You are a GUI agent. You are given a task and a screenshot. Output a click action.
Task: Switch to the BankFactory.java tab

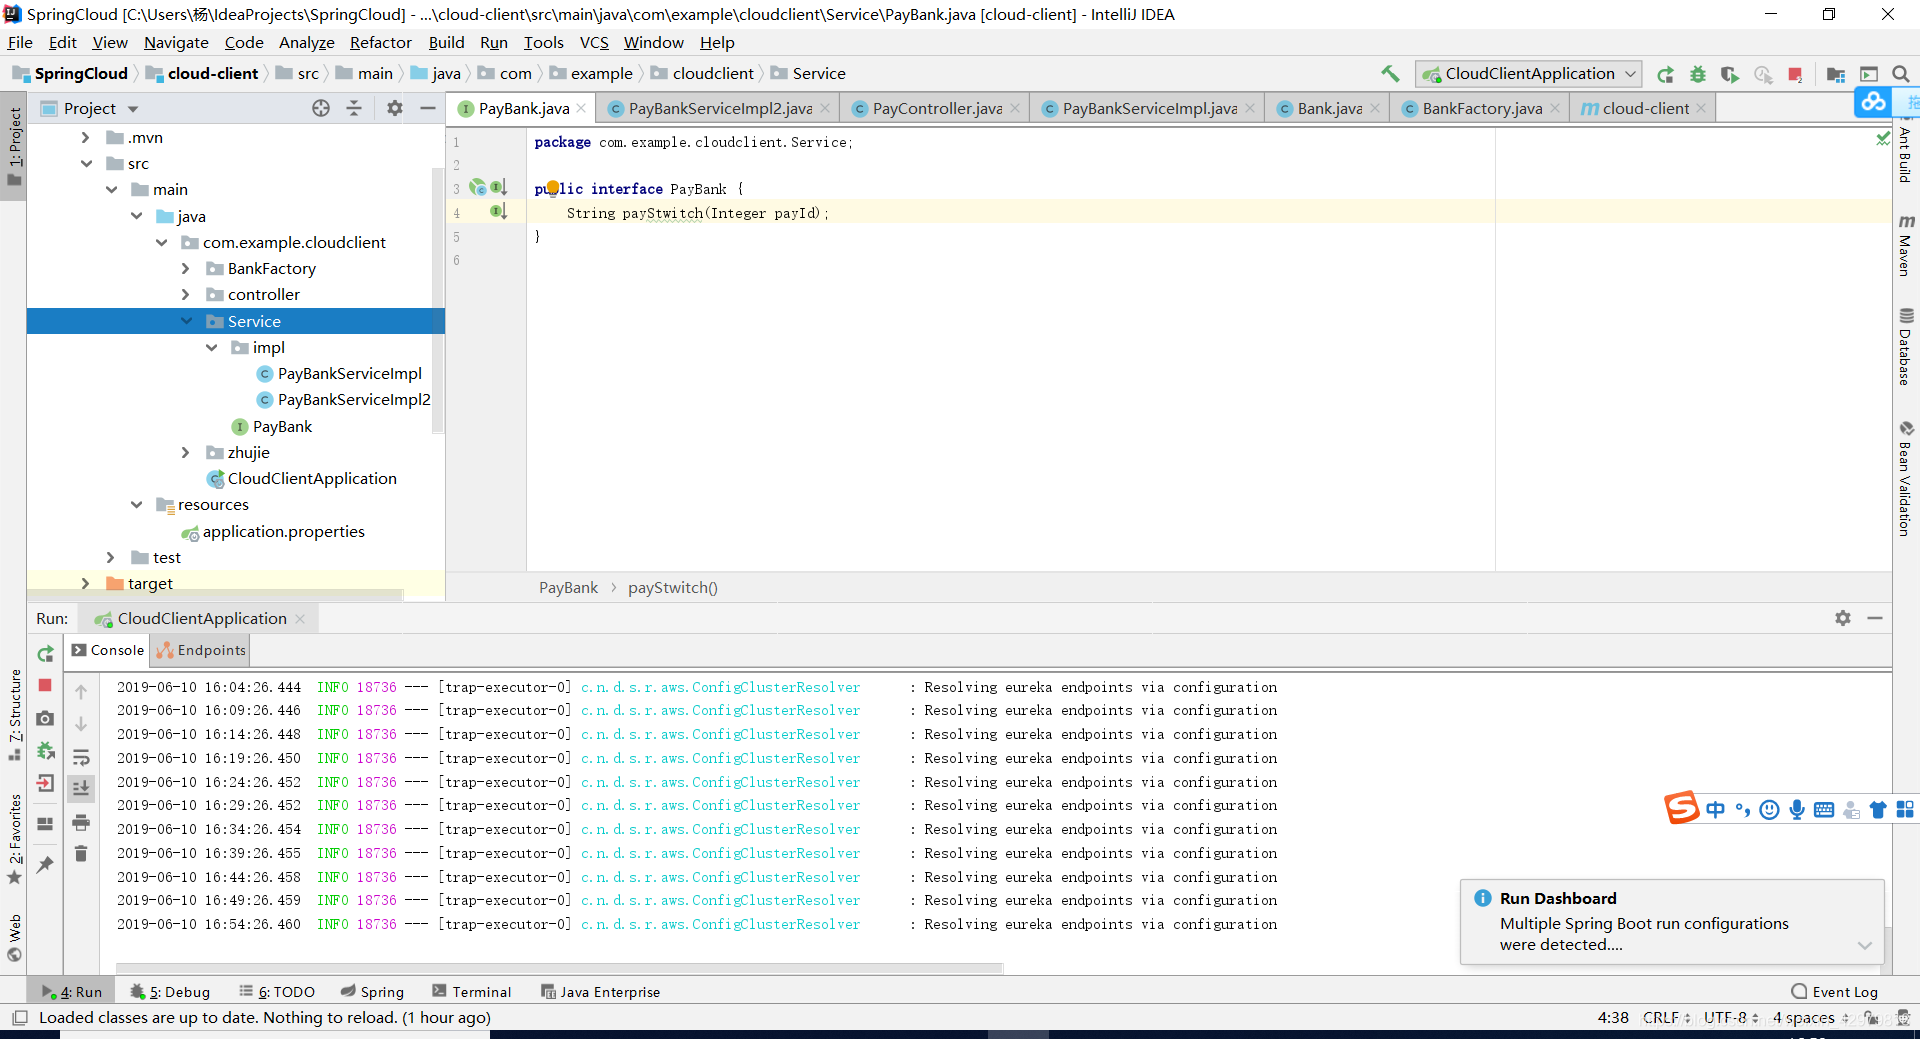coord(1481,108)
